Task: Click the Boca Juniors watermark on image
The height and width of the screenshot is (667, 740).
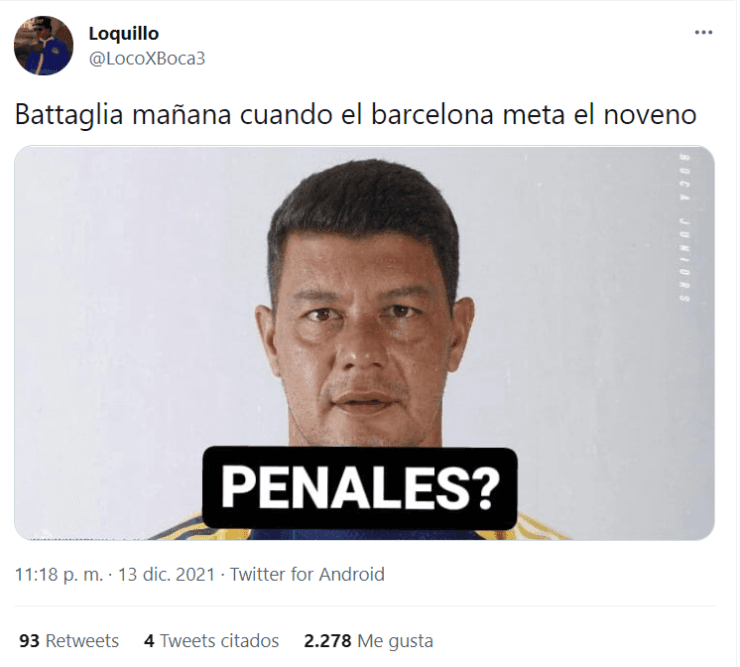Action: (x=684, y=228)
